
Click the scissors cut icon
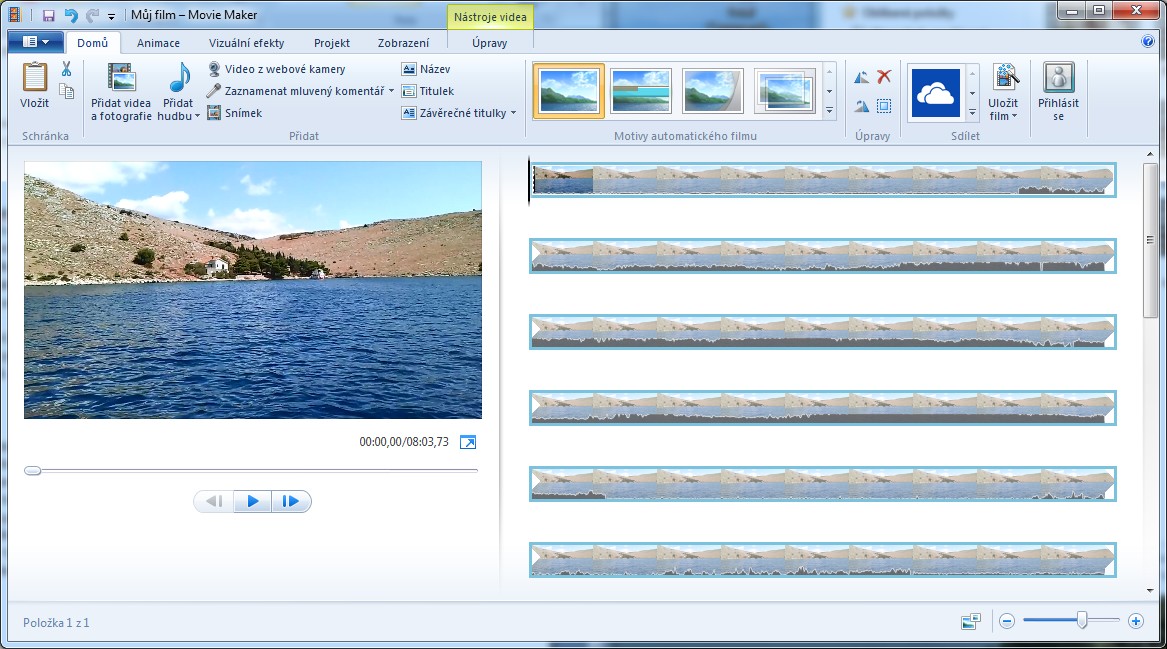66,69
